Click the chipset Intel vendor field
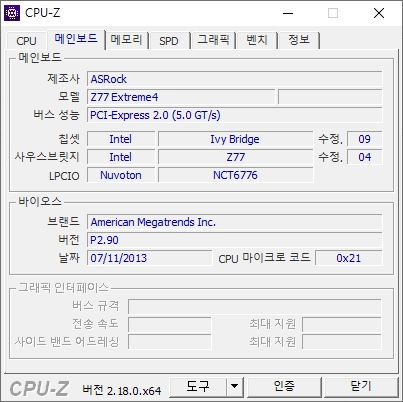Image resolution: width=403 pixels, height=402 pixels. pos(121,139)
